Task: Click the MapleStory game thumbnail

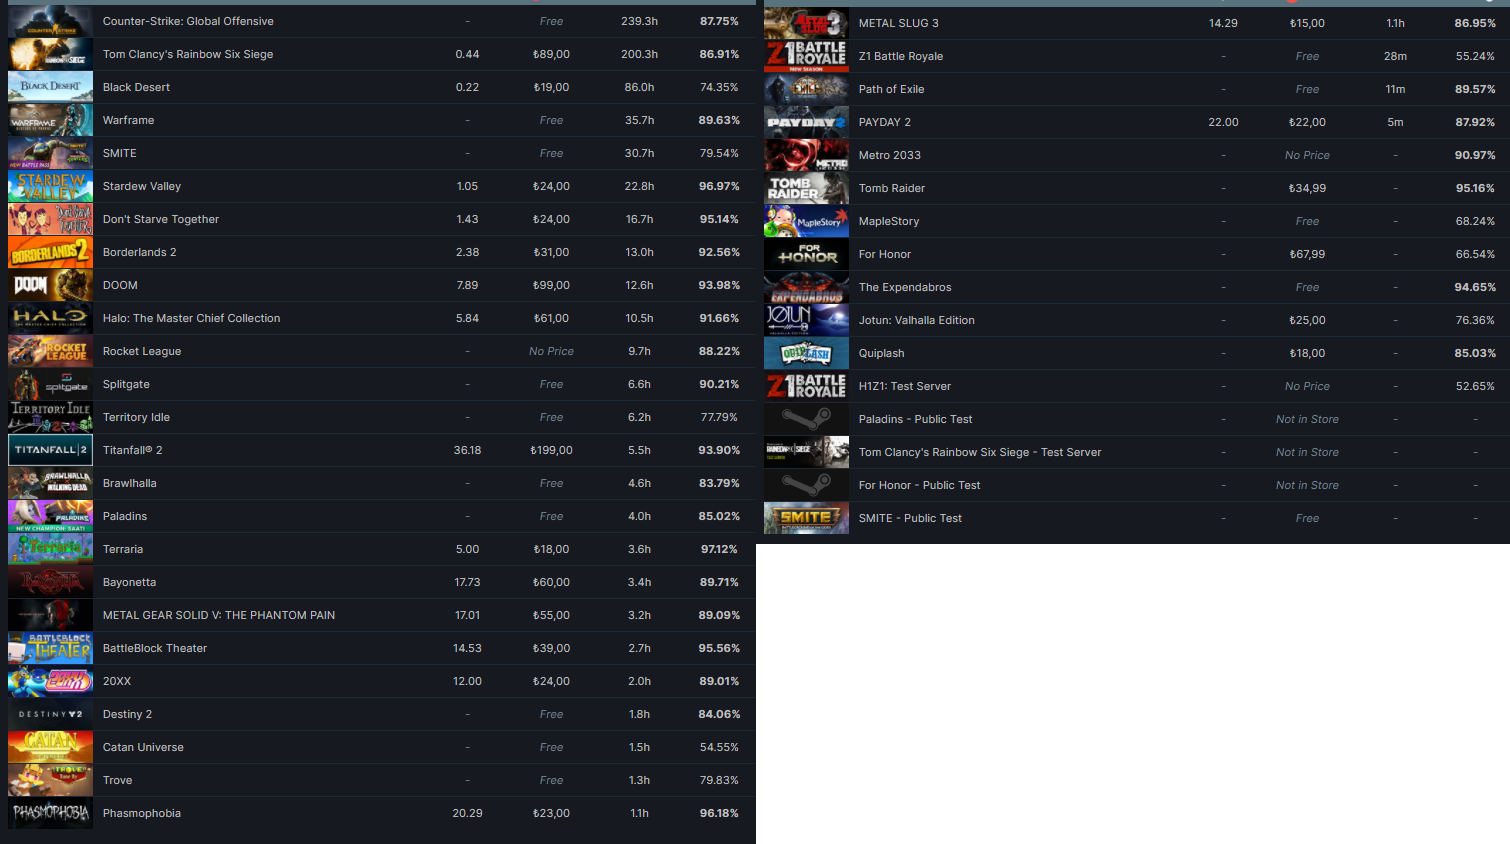Action: [x=806, y=221]
